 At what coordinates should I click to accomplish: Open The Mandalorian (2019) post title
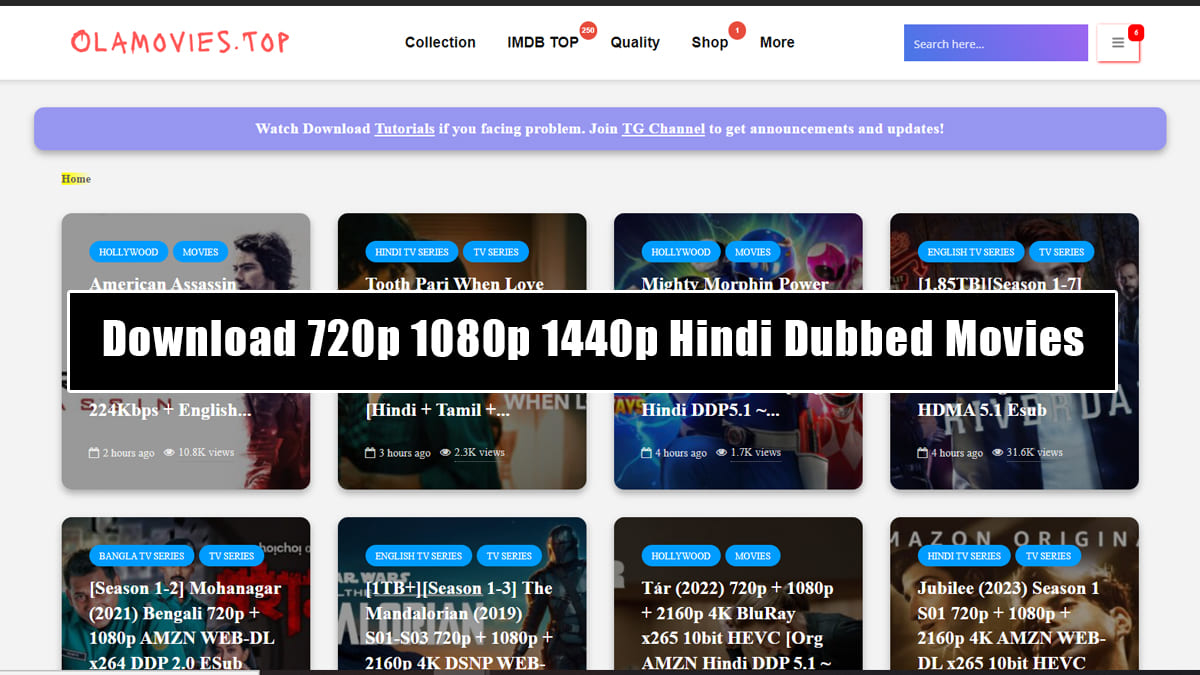click(459, 624)
